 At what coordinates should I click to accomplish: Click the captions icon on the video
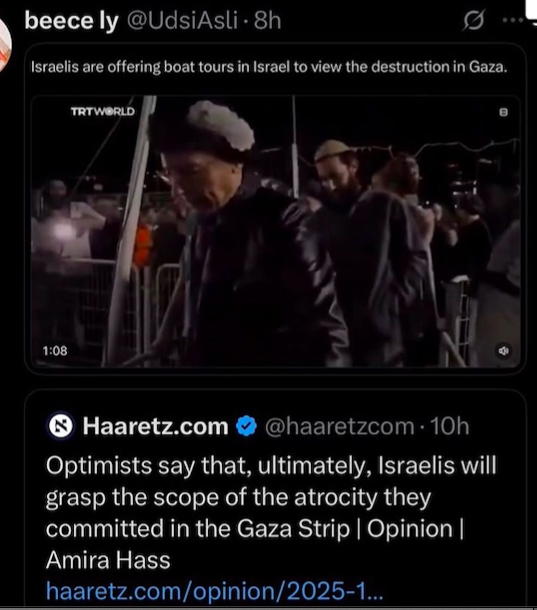504,112
